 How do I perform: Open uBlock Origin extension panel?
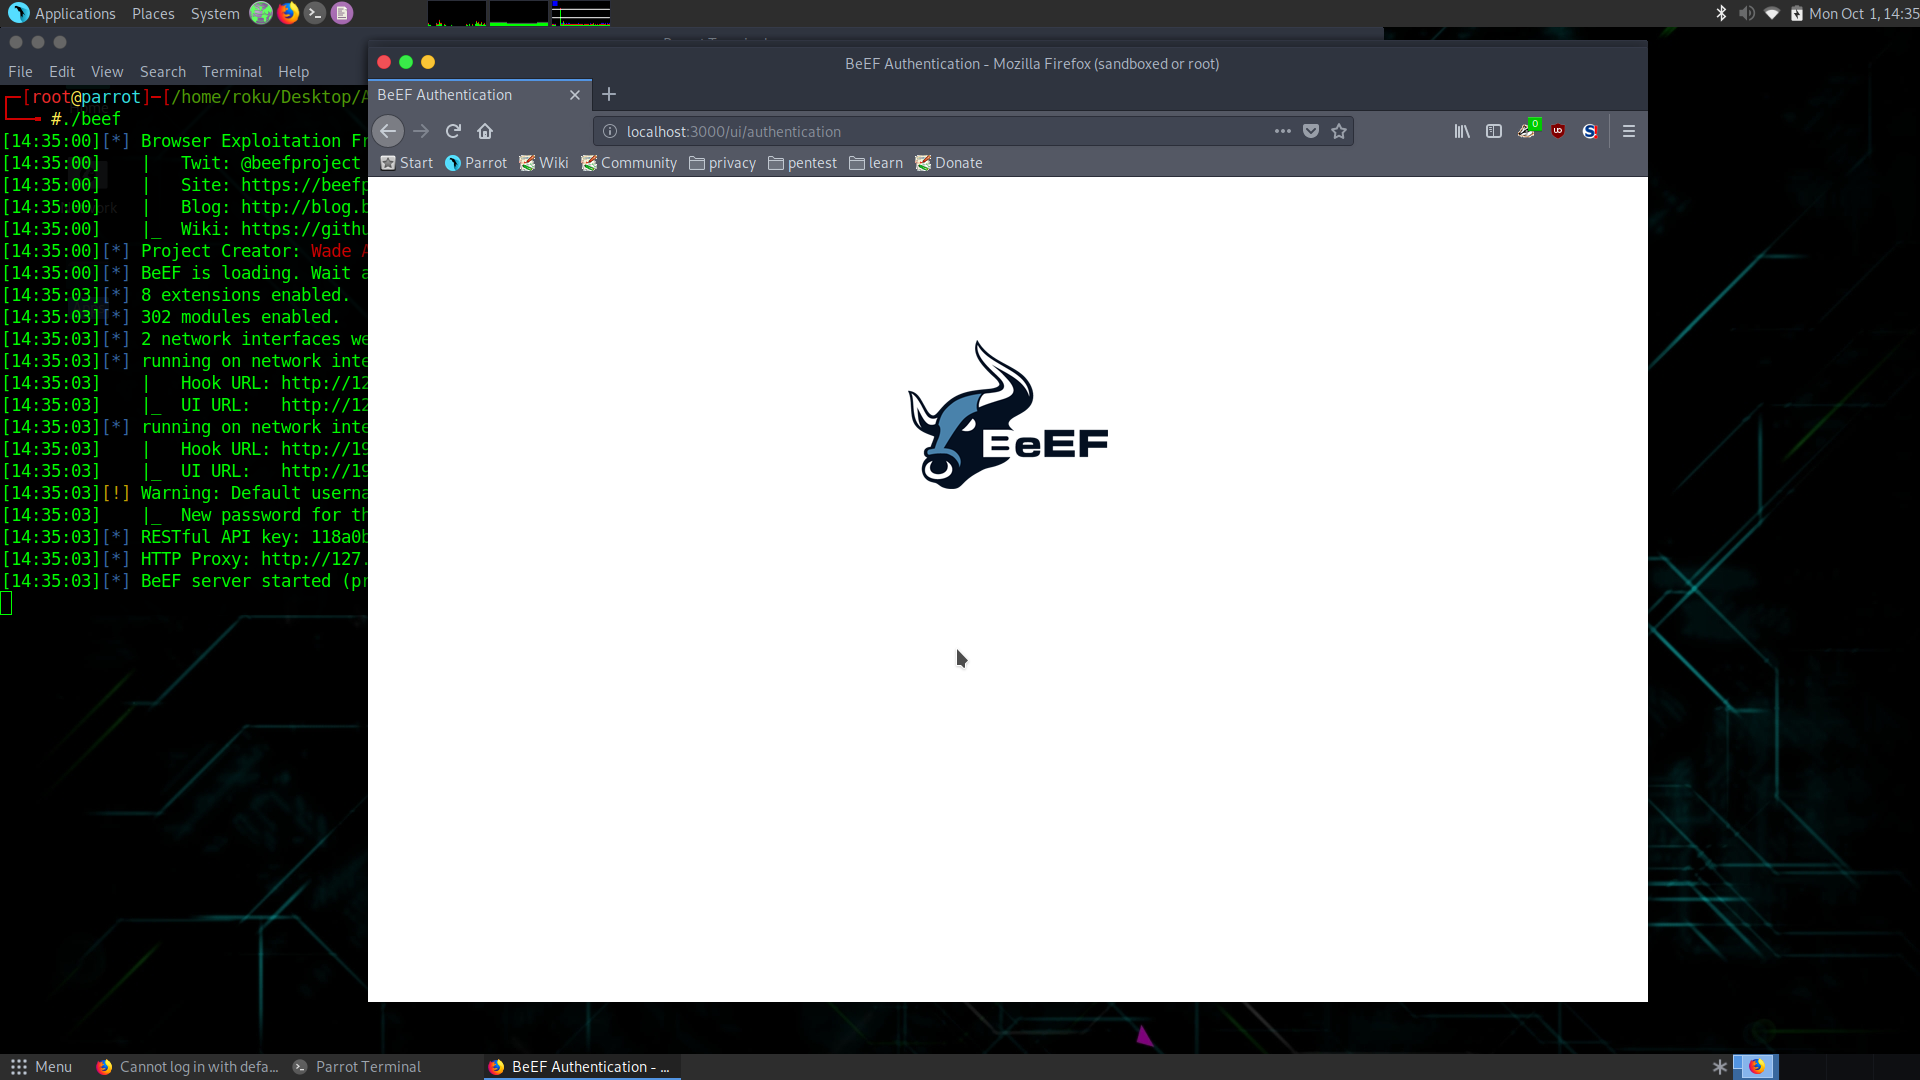point(1558,131)
